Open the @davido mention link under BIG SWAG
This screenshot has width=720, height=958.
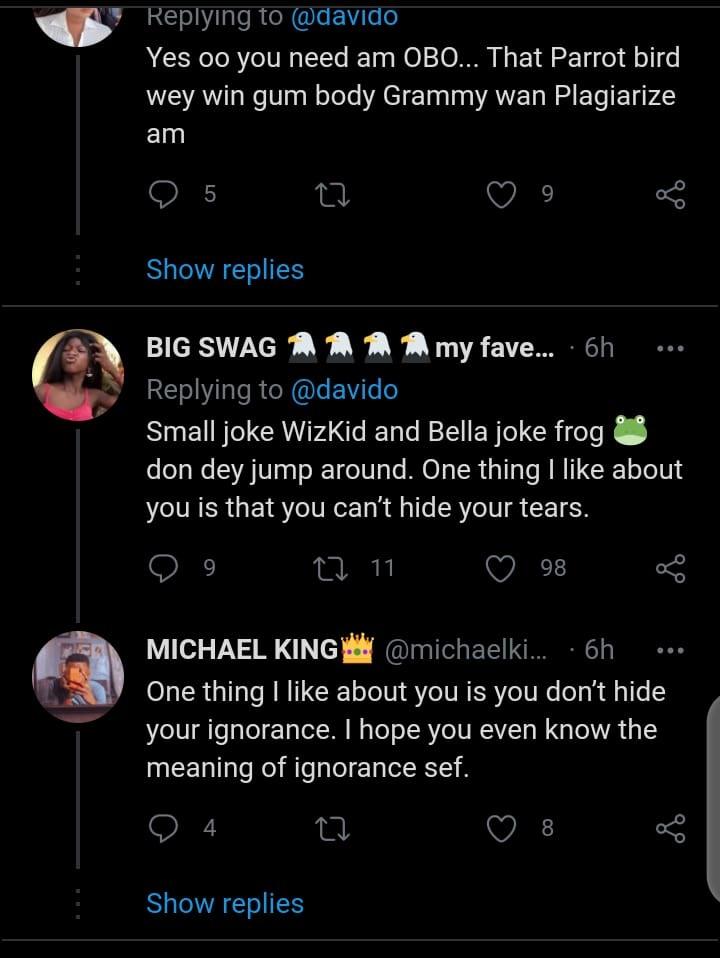(x=343, y=389)
